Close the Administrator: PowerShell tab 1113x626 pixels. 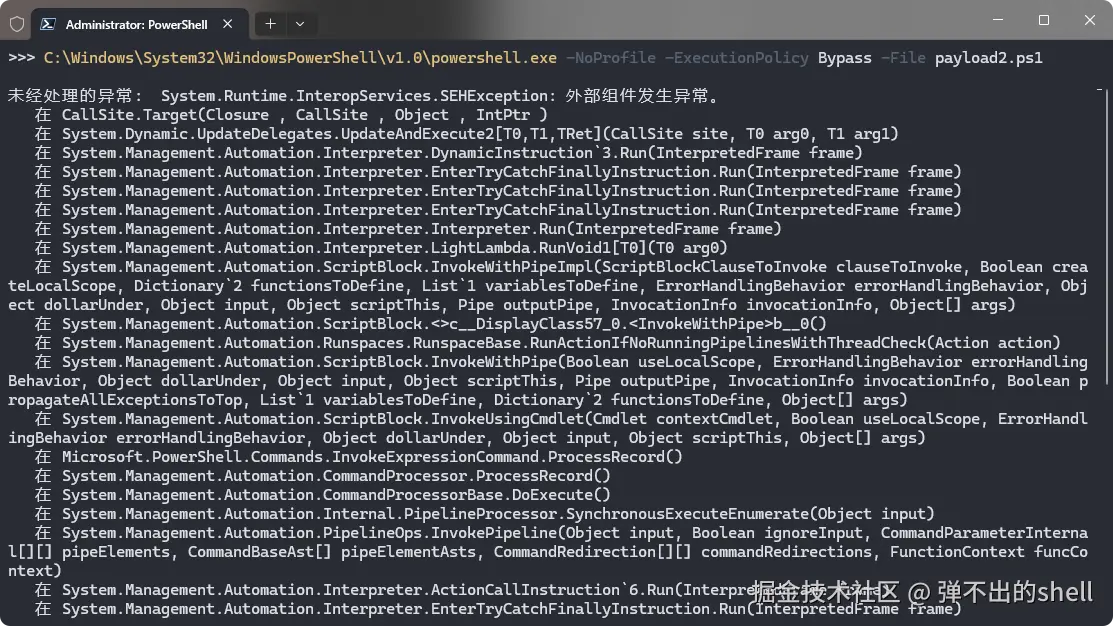point(227,24)
